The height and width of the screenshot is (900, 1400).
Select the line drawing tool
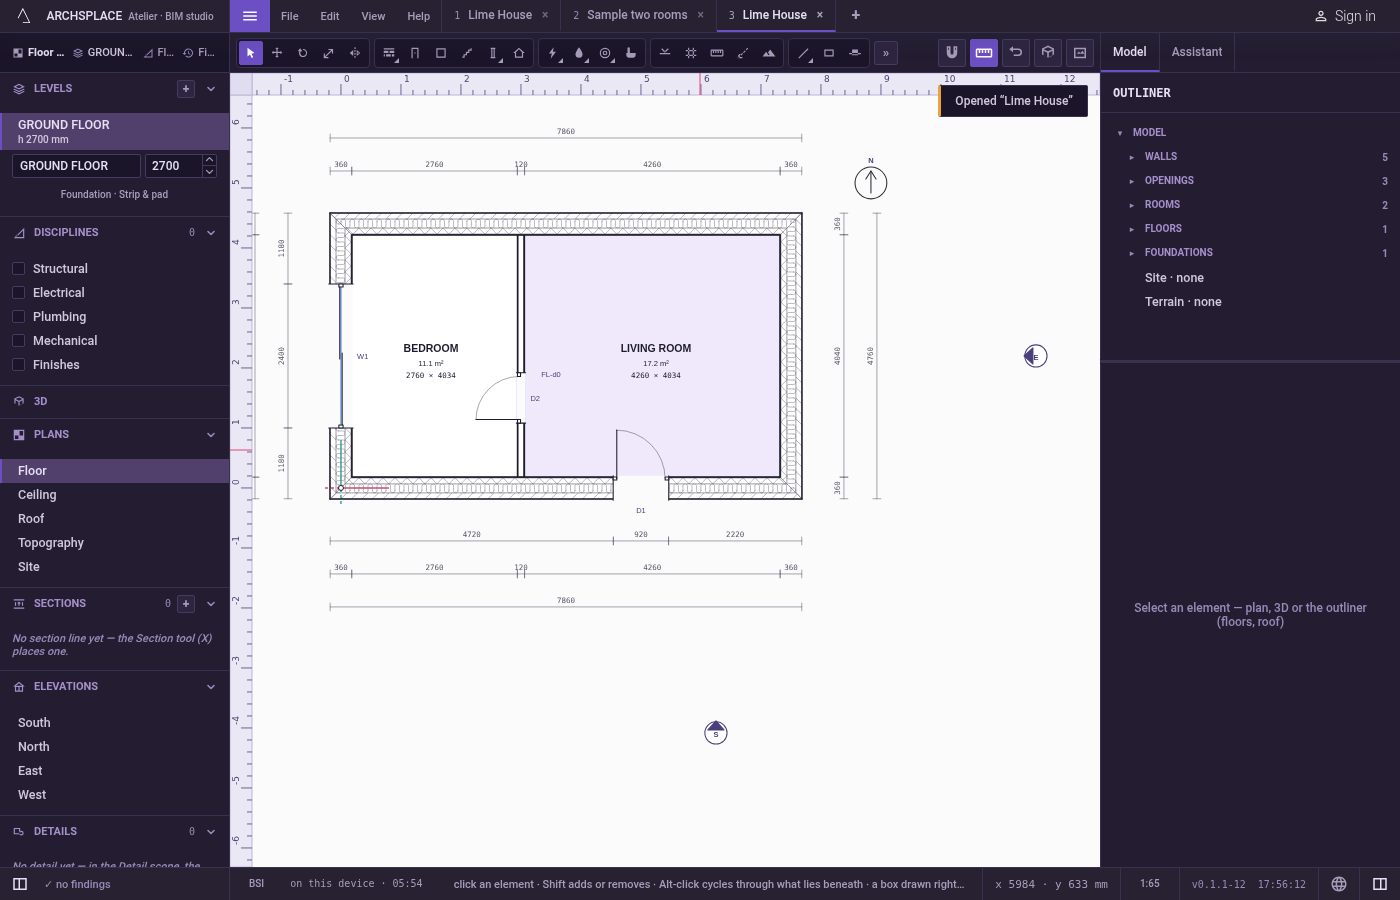[x=803, y=53]
